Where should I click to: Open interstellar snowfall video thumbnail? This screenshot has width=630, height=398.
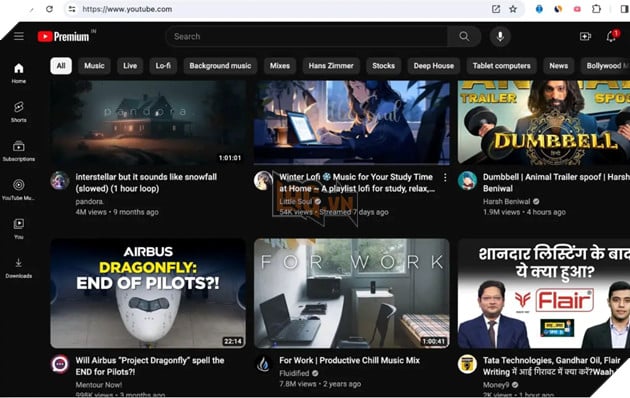point(148,122)
